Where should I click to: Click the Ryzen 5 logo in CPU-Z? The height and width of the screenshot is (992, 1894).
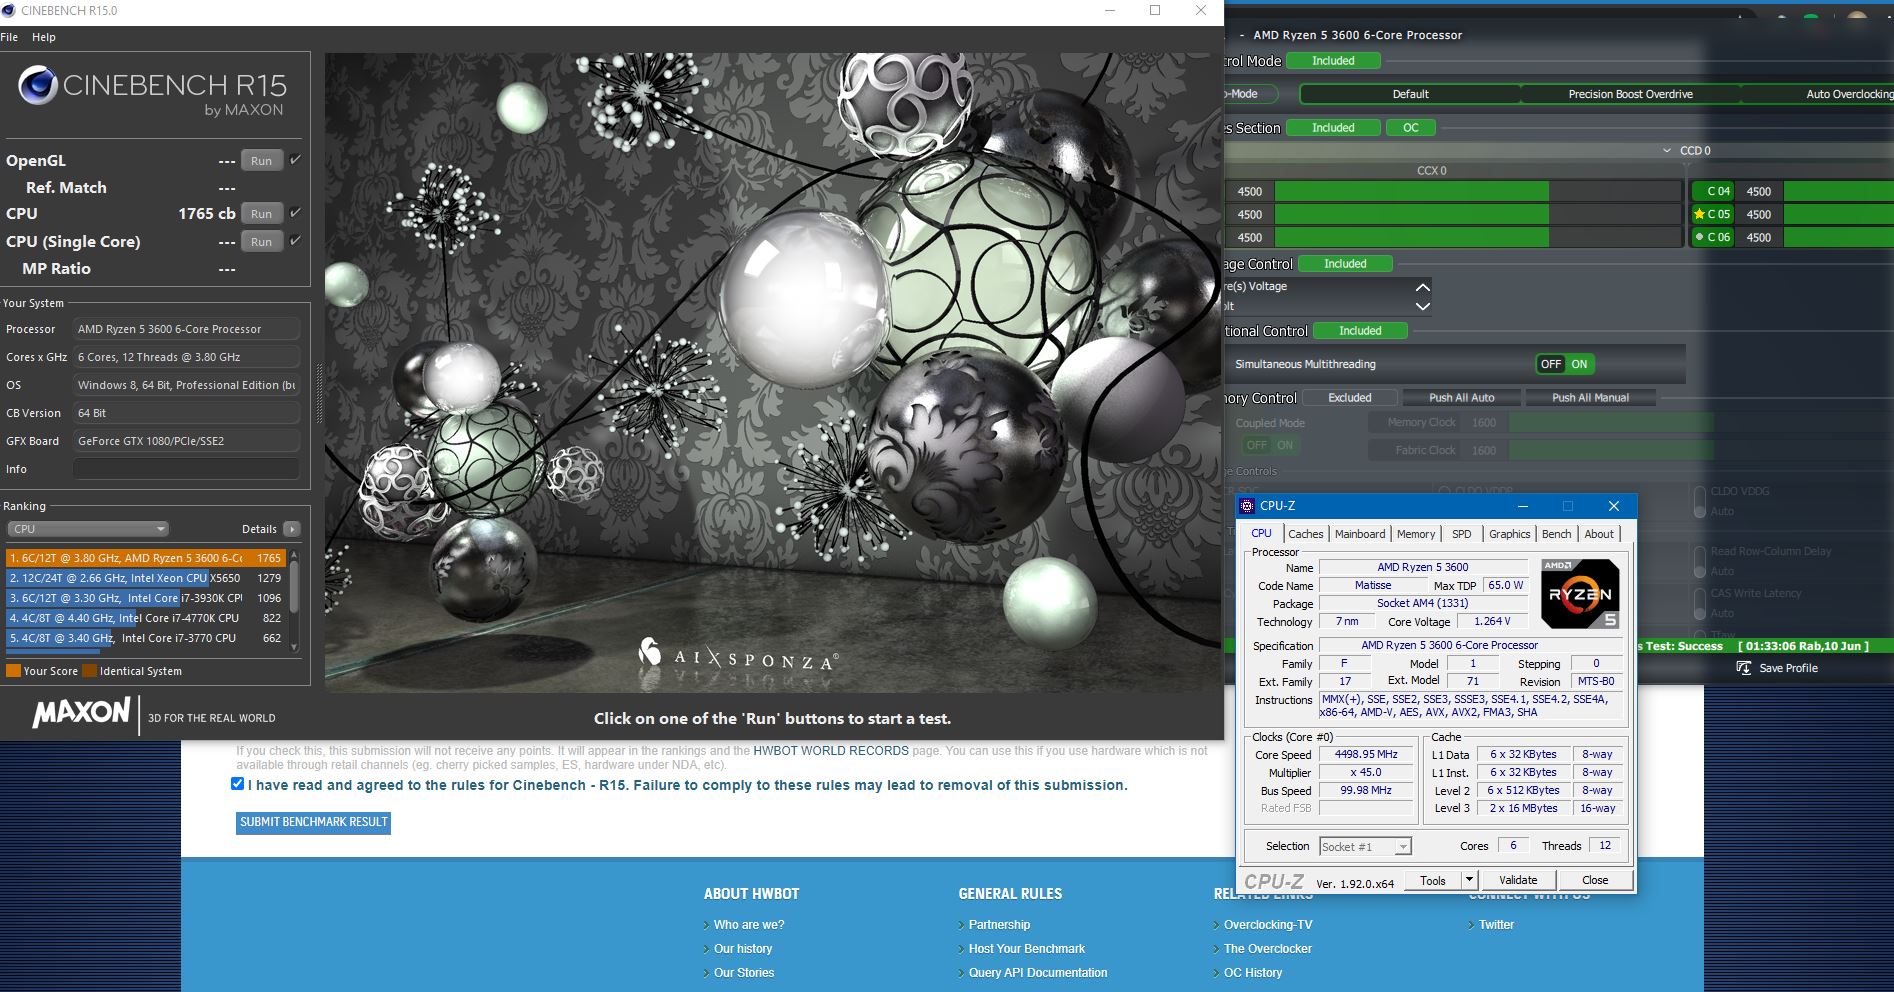click(1580, 593)
